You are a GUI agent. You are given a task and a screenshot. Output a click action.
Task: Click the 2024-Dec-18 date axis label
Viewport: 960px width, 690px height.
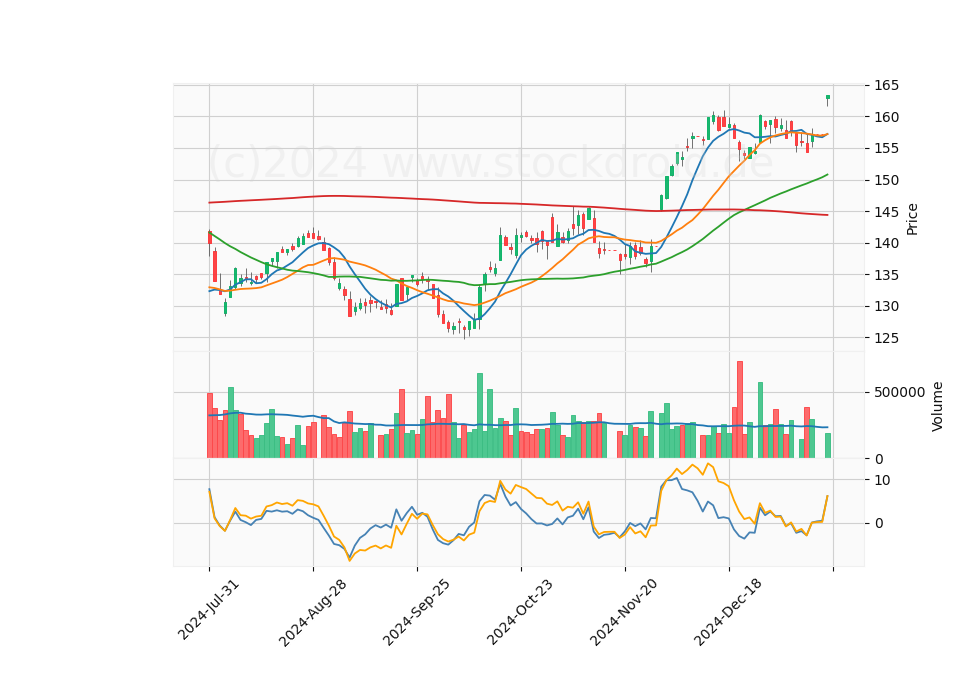click(727, 613)
